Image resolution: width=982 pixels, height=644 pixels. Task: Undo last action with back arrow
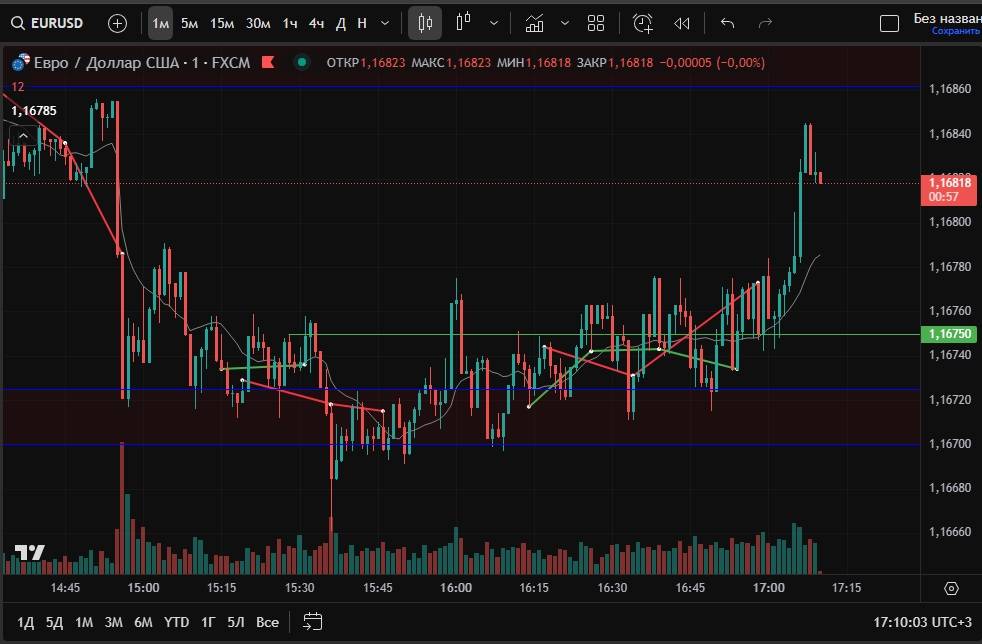(x=728, y=23)
